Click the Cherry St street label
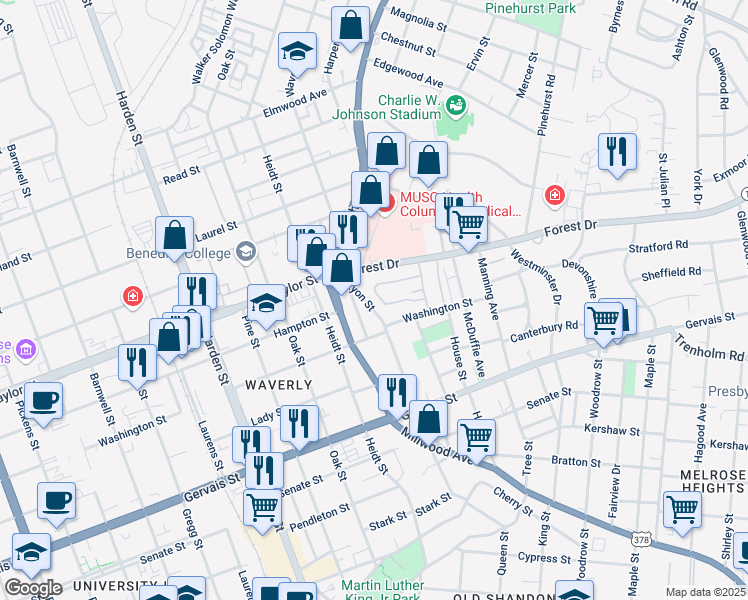 513,501
